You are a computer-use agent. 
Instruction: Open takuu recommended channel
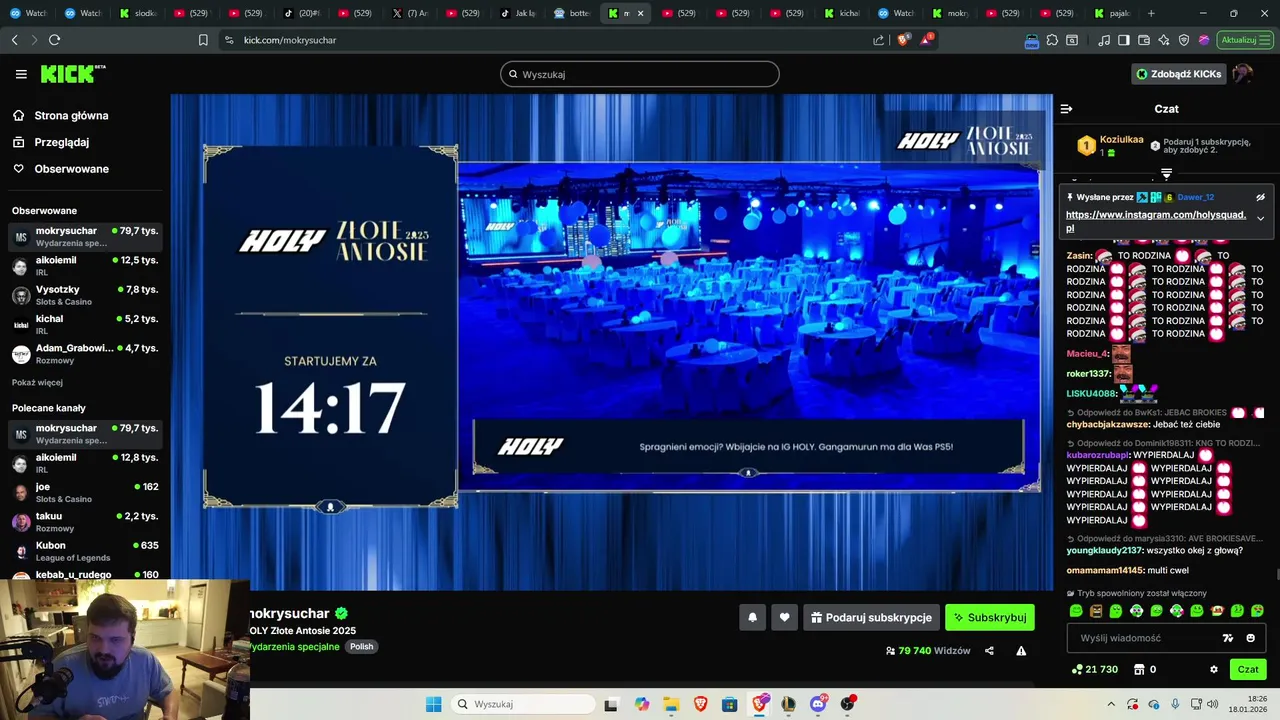pyautogui.click(x=84, y=522)
